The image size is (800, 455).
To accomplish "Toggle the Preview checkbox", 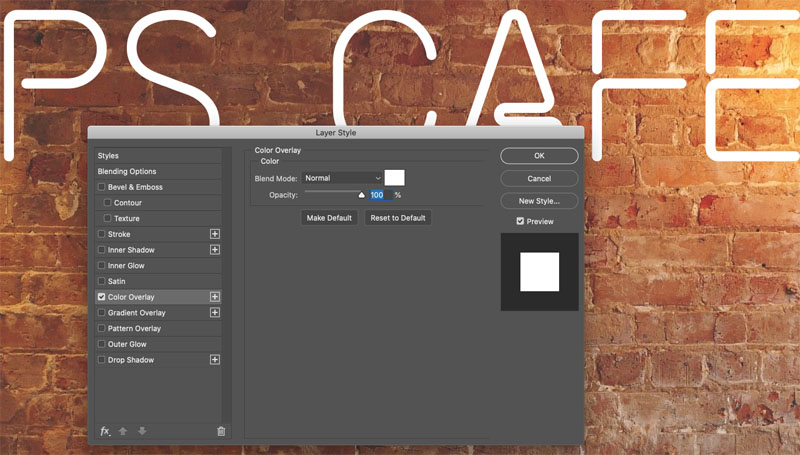I will pos(520,221).
